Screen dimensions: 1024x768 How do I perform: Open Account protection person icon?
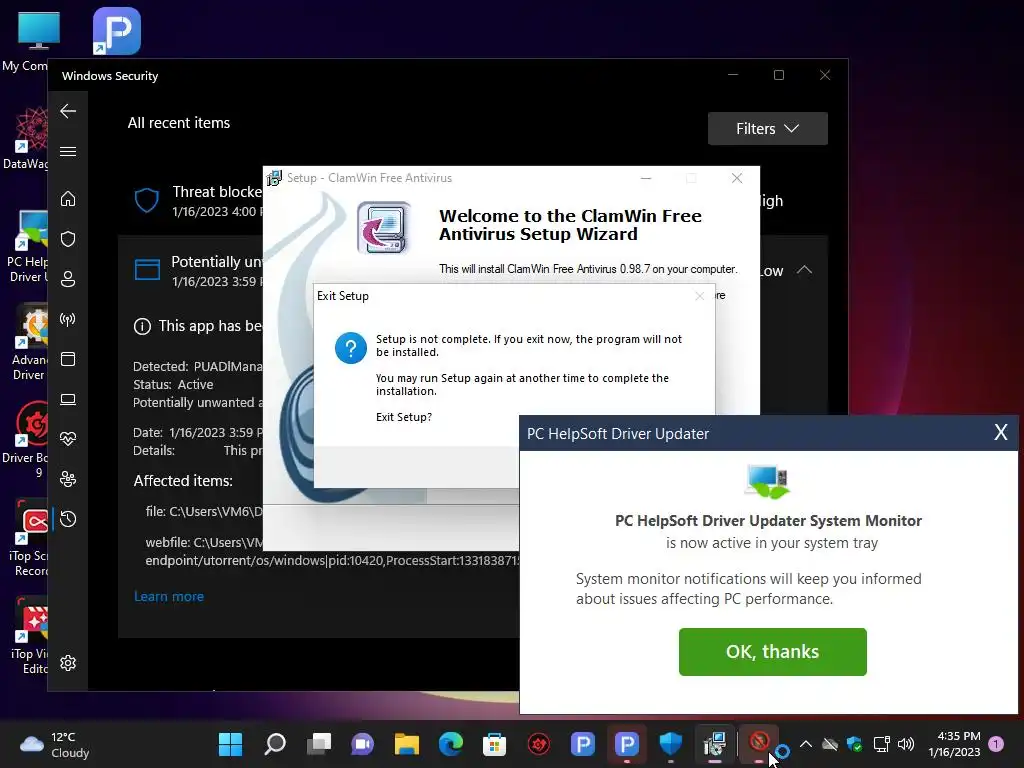point(68,279)
